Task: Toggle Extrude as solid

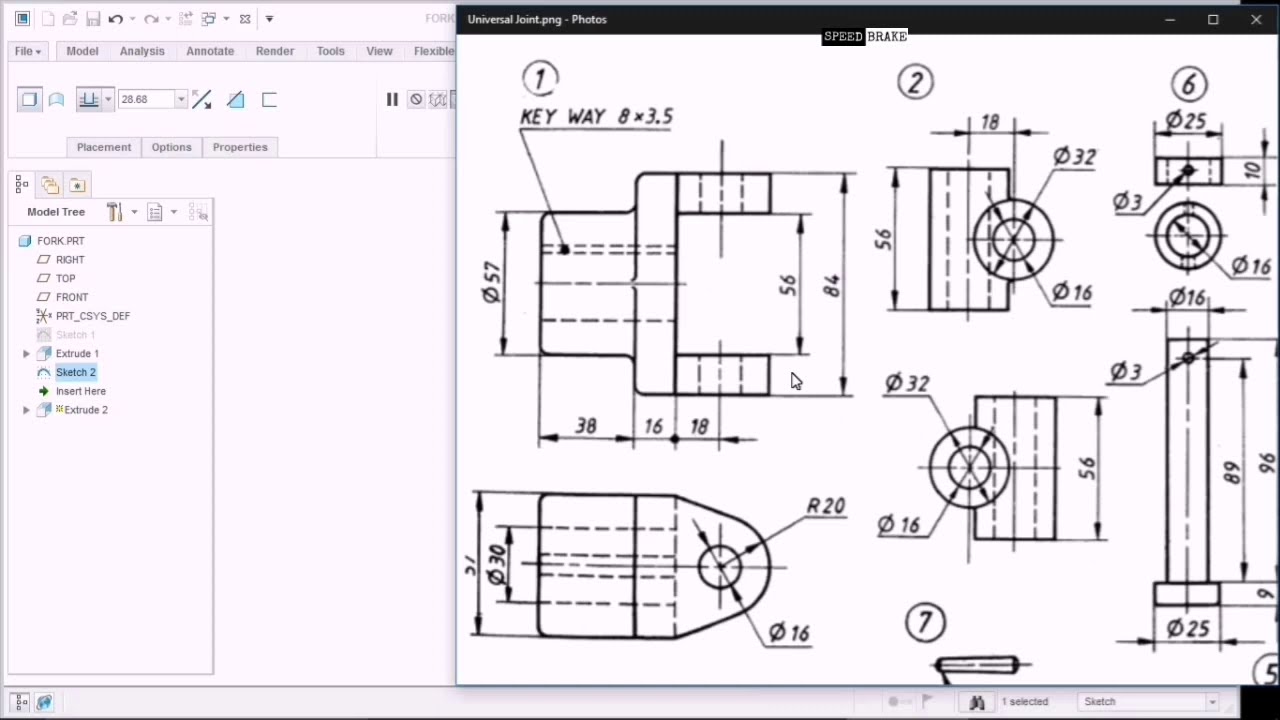Action: coord(29,99)
